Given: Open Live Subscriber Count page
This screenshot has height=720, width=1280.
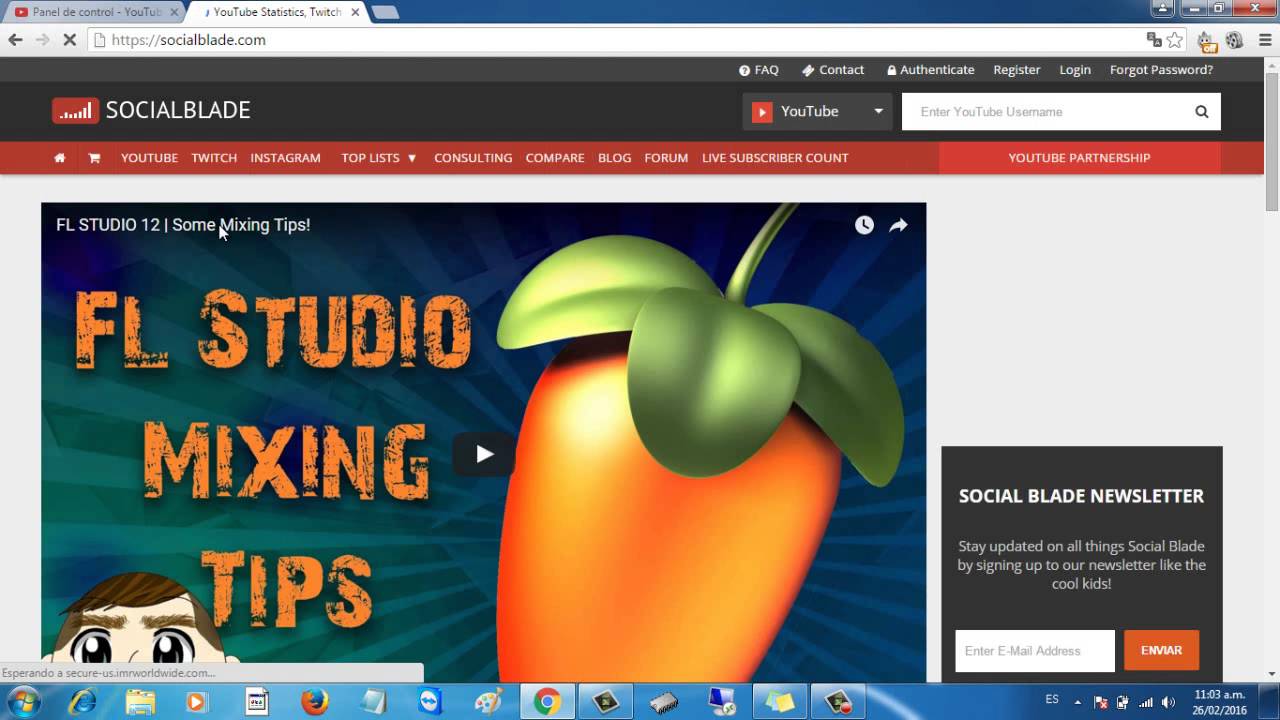Looking at the screenshot, I should [775, 158].
